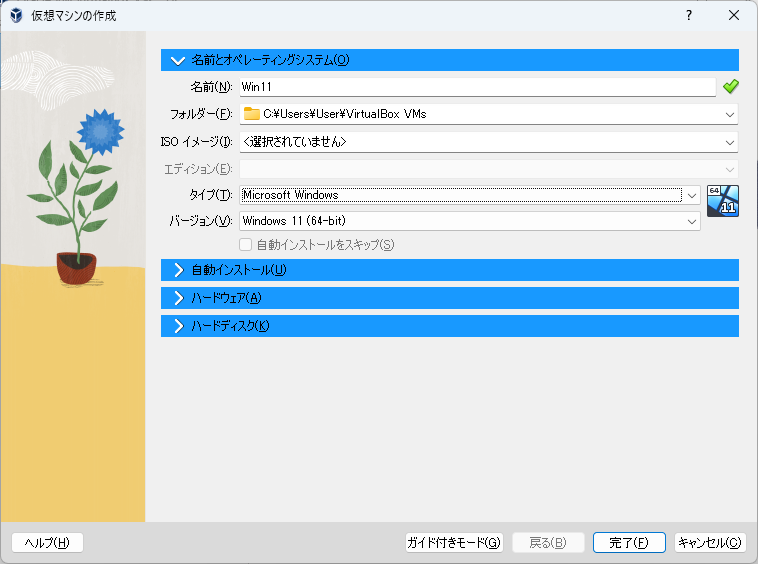Expand the 自動インストール section

click(x=450, y=270)
